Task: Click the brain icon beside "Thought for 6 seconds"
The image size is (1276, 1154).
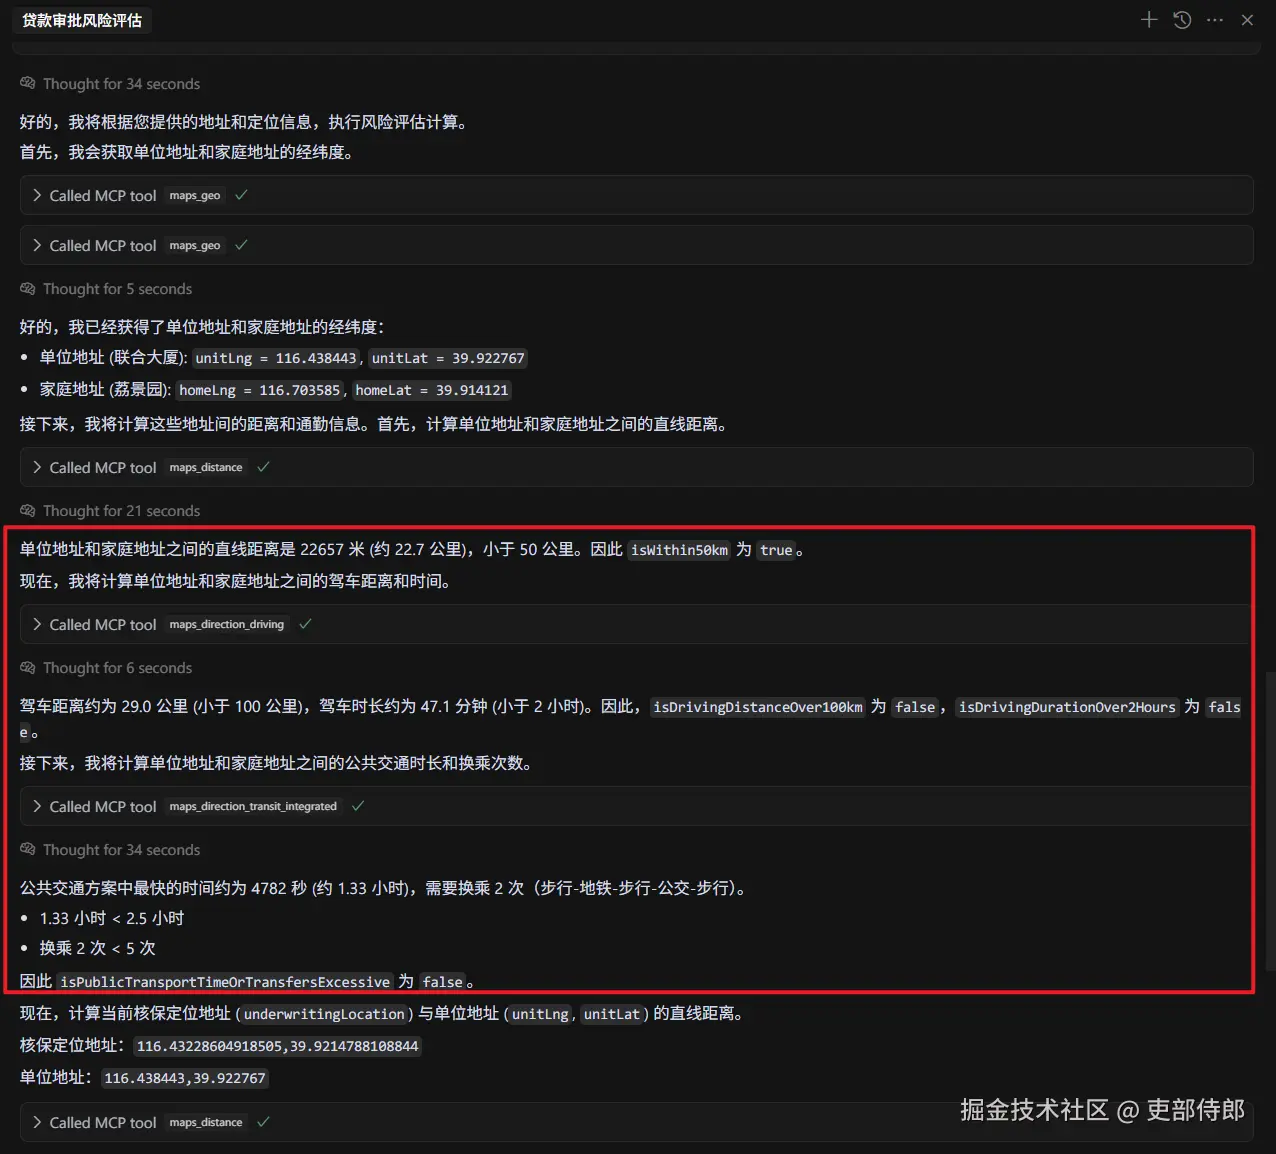Action: 27,667
